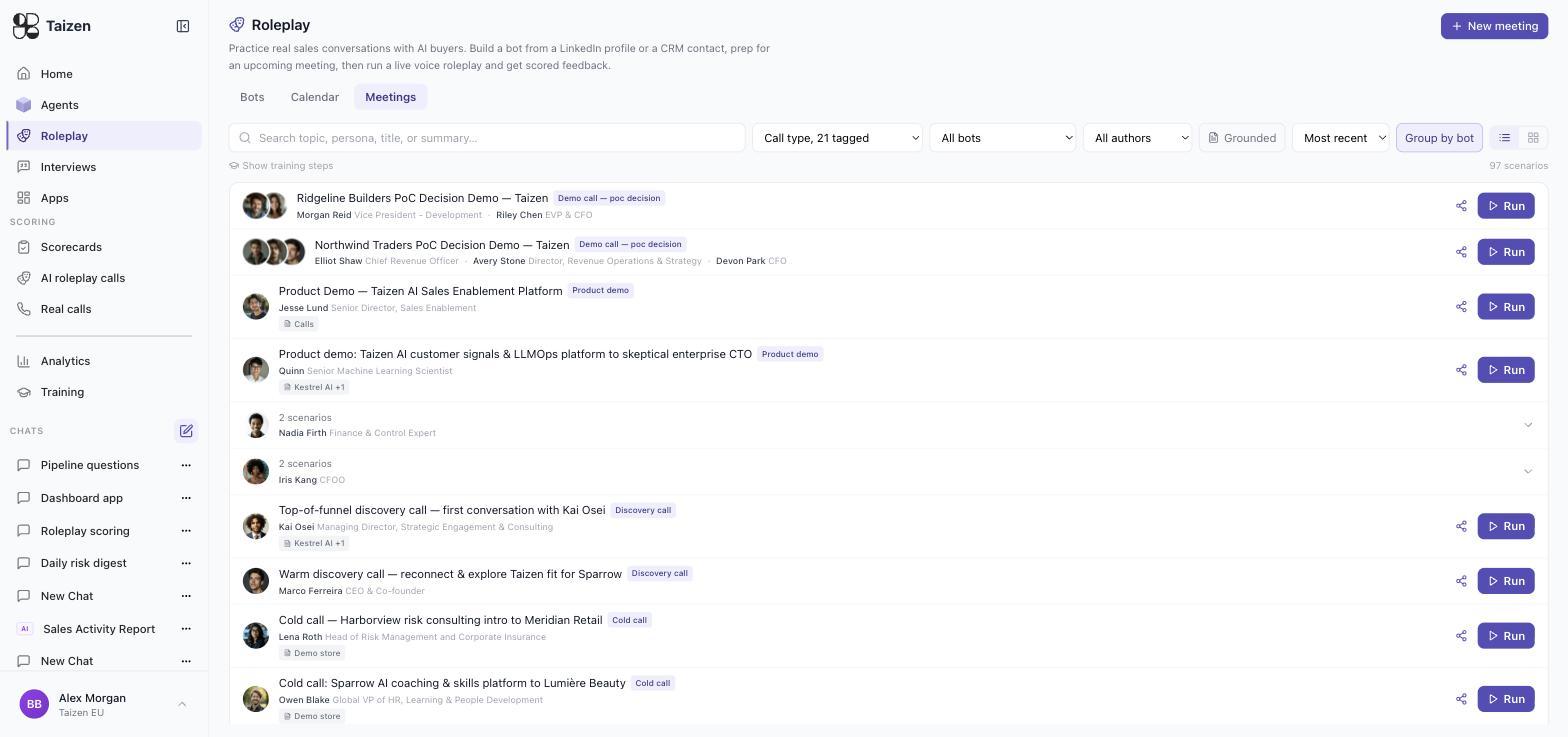Switch to the Bots tab
The image size is (1568, 737).
coord(252,97)
